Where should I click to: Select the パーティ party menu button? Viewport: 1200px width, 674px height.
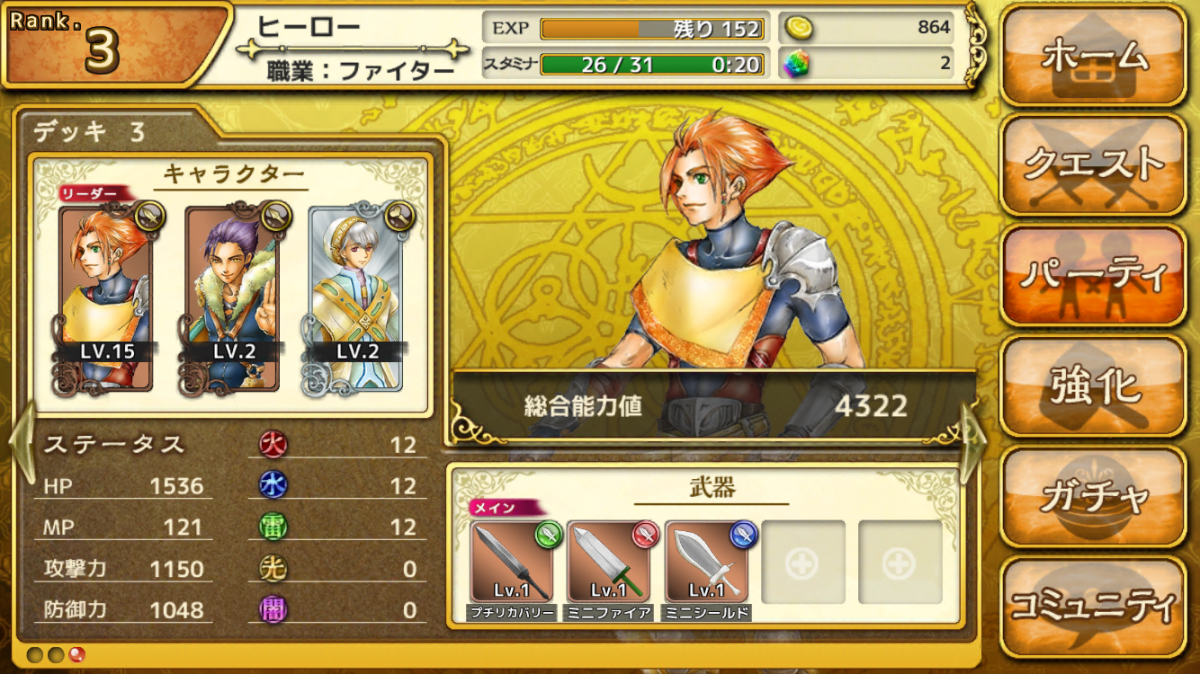click(1093, 275)
